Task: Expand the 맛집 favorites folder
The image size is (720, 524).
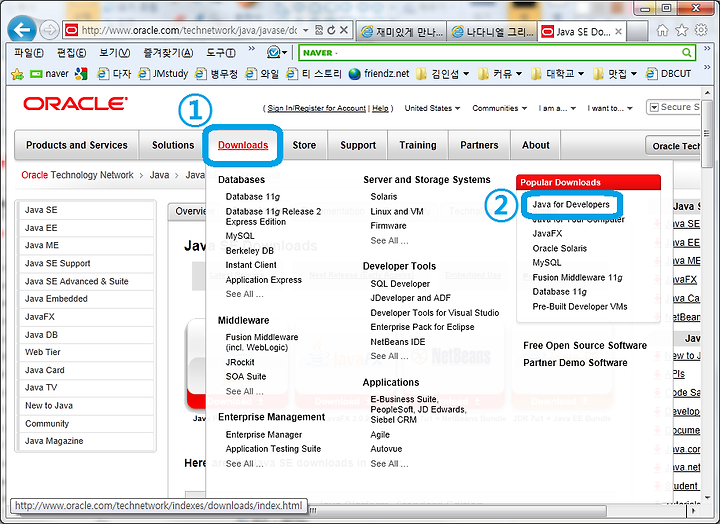Action: tap(615, 73)
